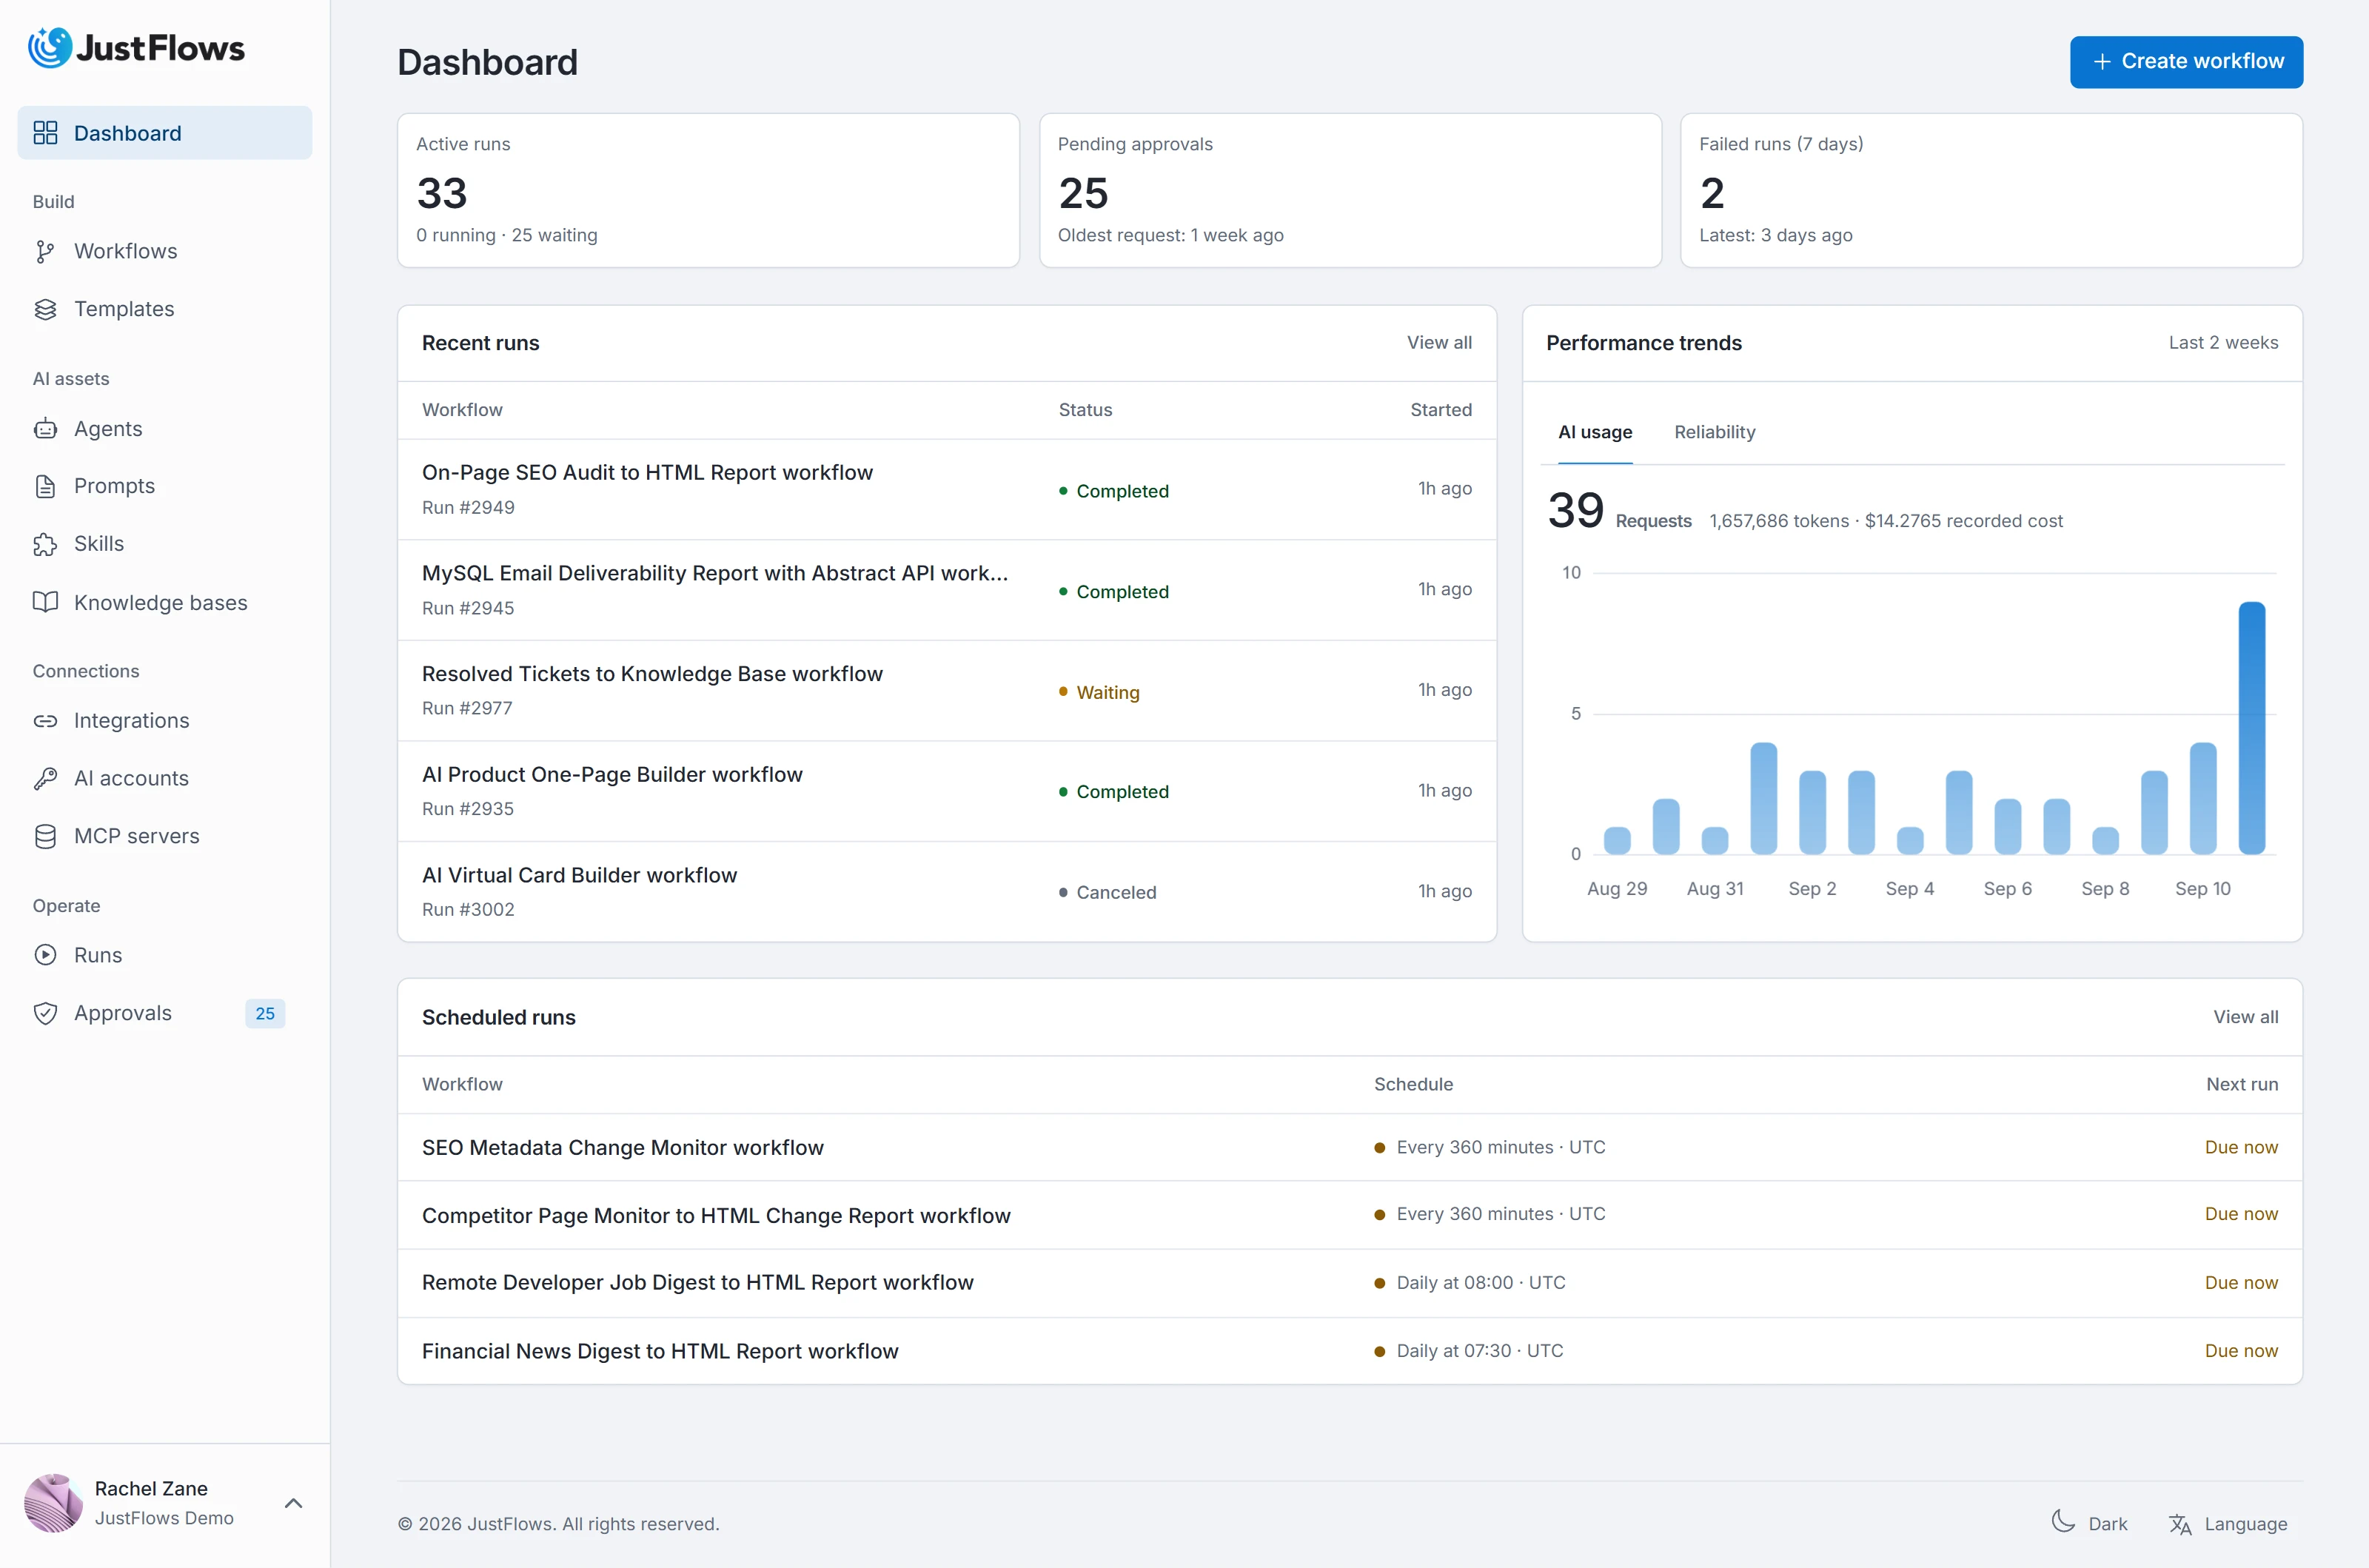Click the Approvals shield icon

pos(45,1013)
